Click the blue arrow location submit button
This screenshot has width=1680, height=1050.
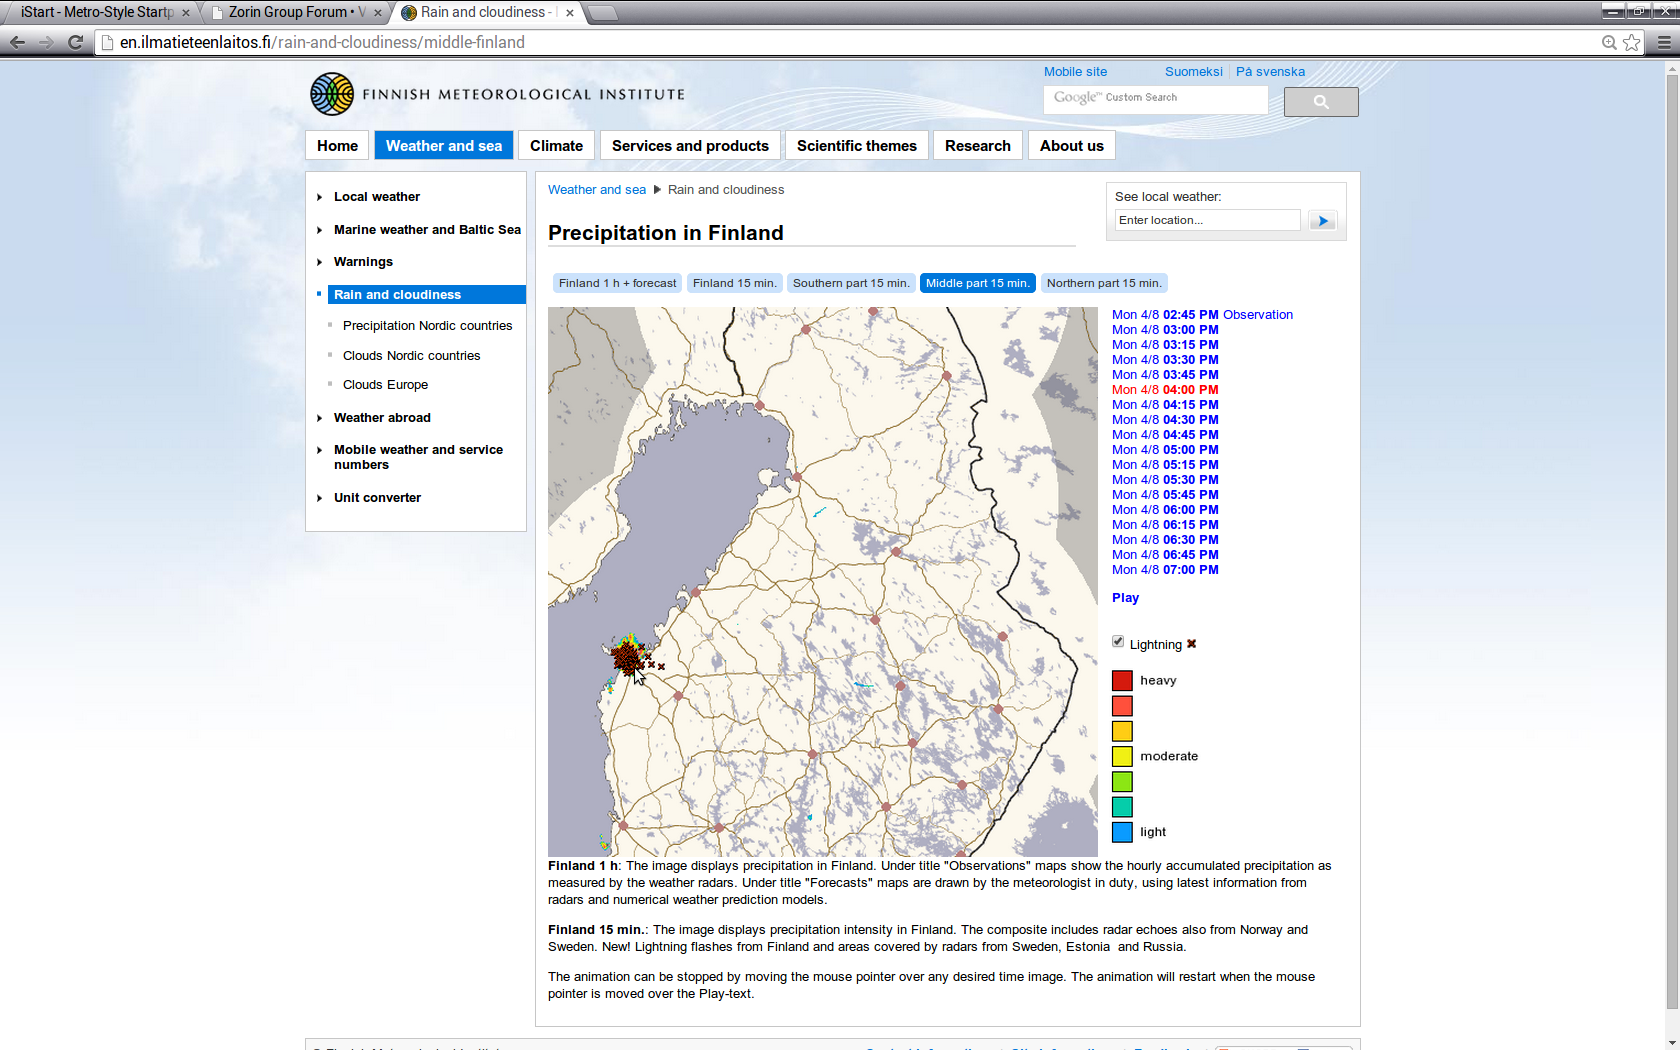tap(1322, 221)
